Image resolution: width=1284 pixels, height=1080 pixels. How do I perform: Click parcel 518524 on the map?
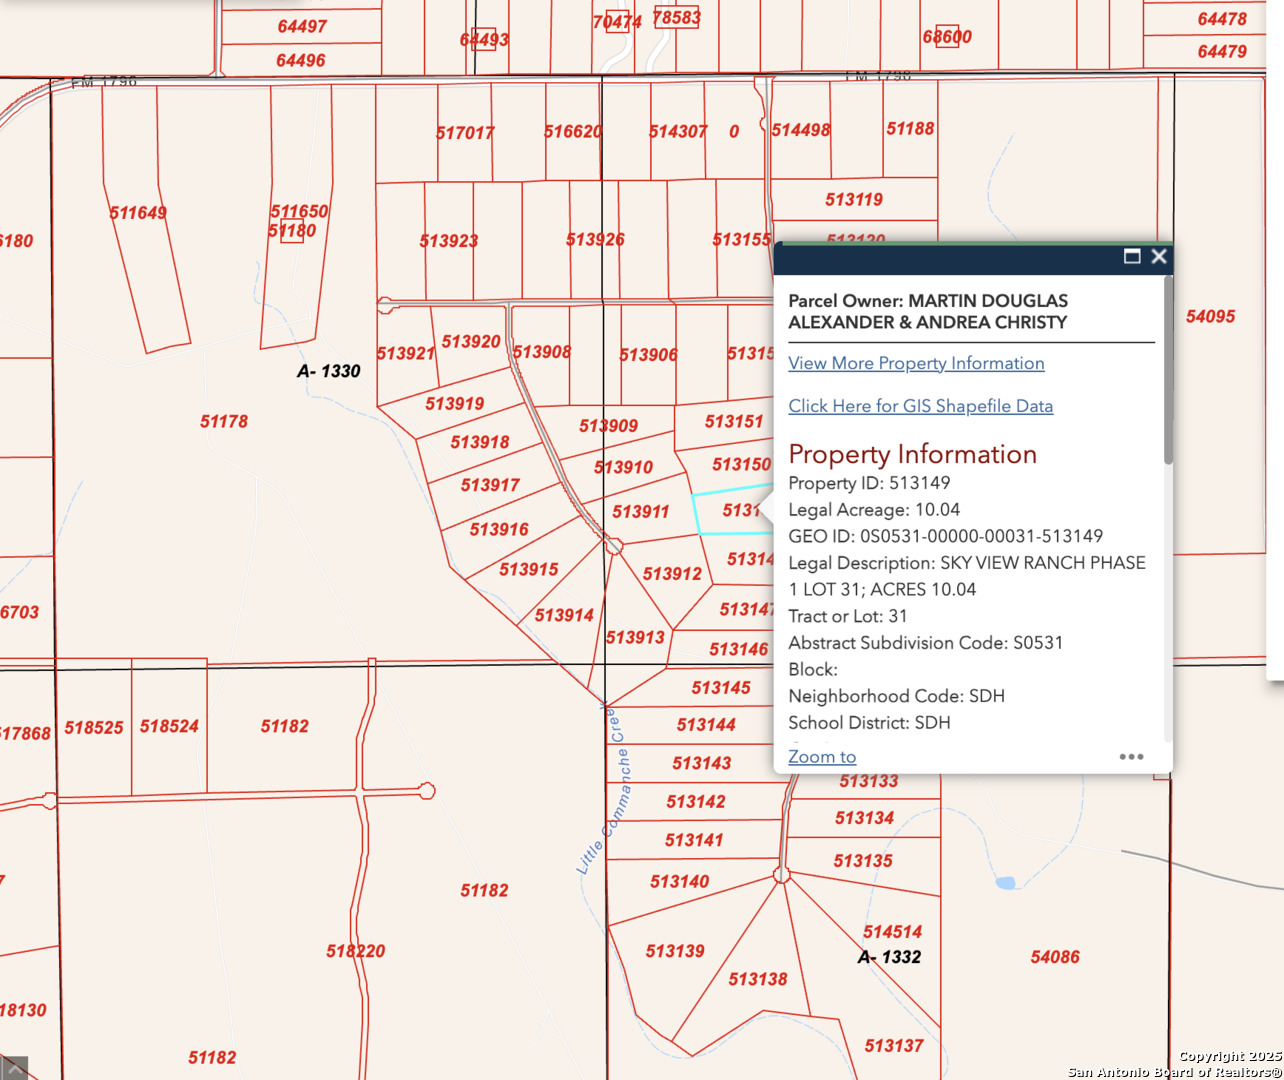pyautogui.click(x=169, y=727)
